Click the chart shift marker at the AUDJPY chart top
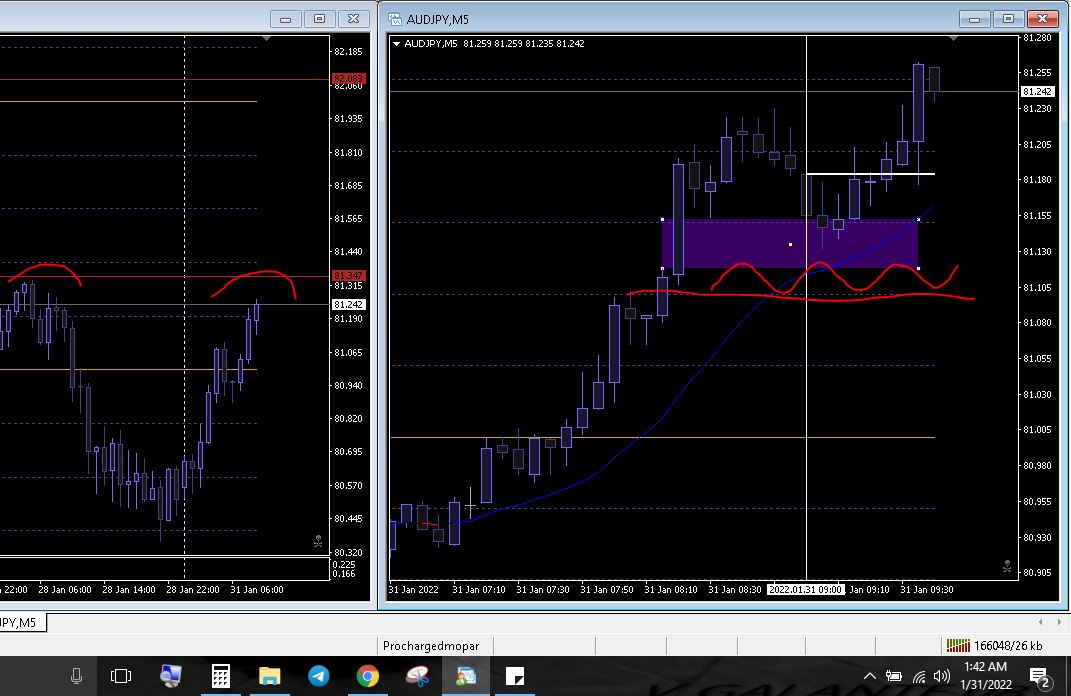This screenshot has height=696, width=1071. (953, 38)
